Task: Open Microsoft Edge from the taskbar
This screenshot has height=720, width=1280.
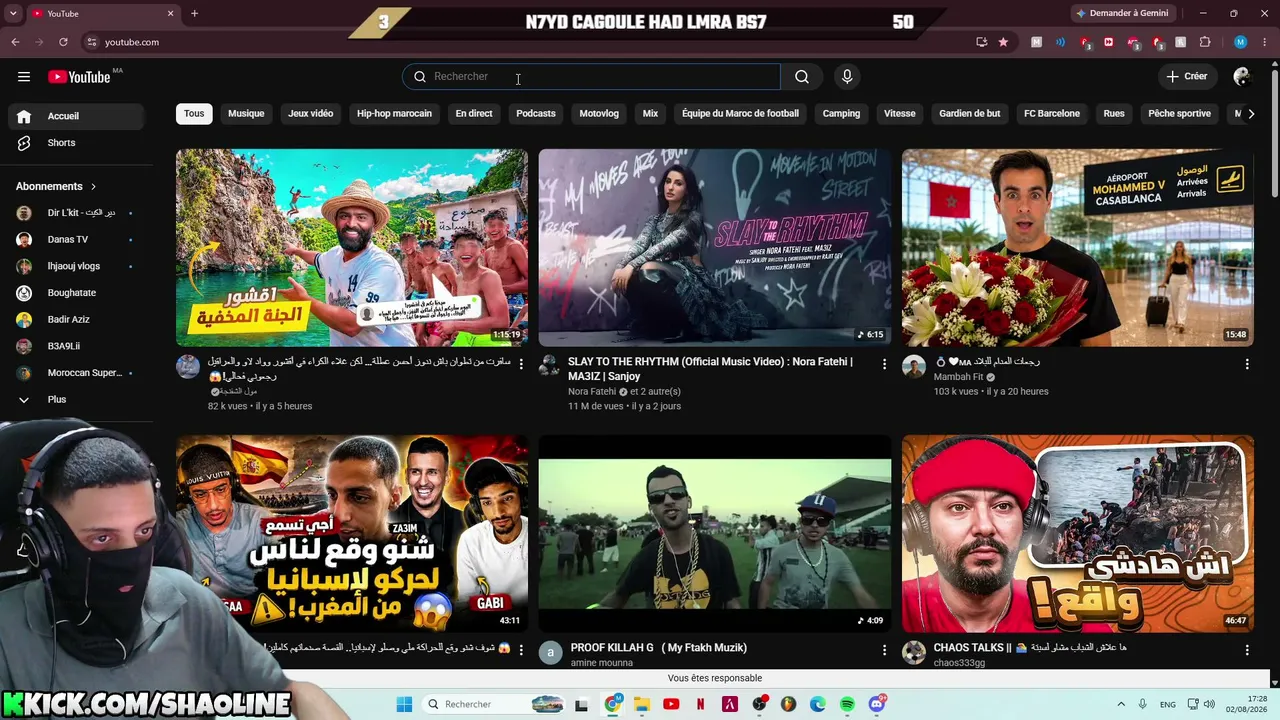Action: pos(818,704)
